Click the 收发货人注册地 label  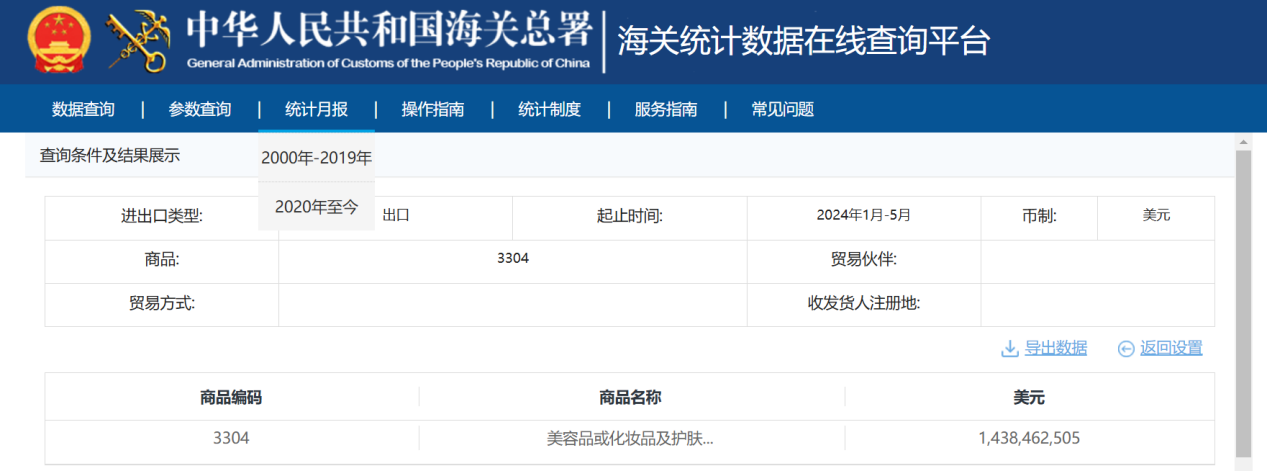(x=864, y=303)
